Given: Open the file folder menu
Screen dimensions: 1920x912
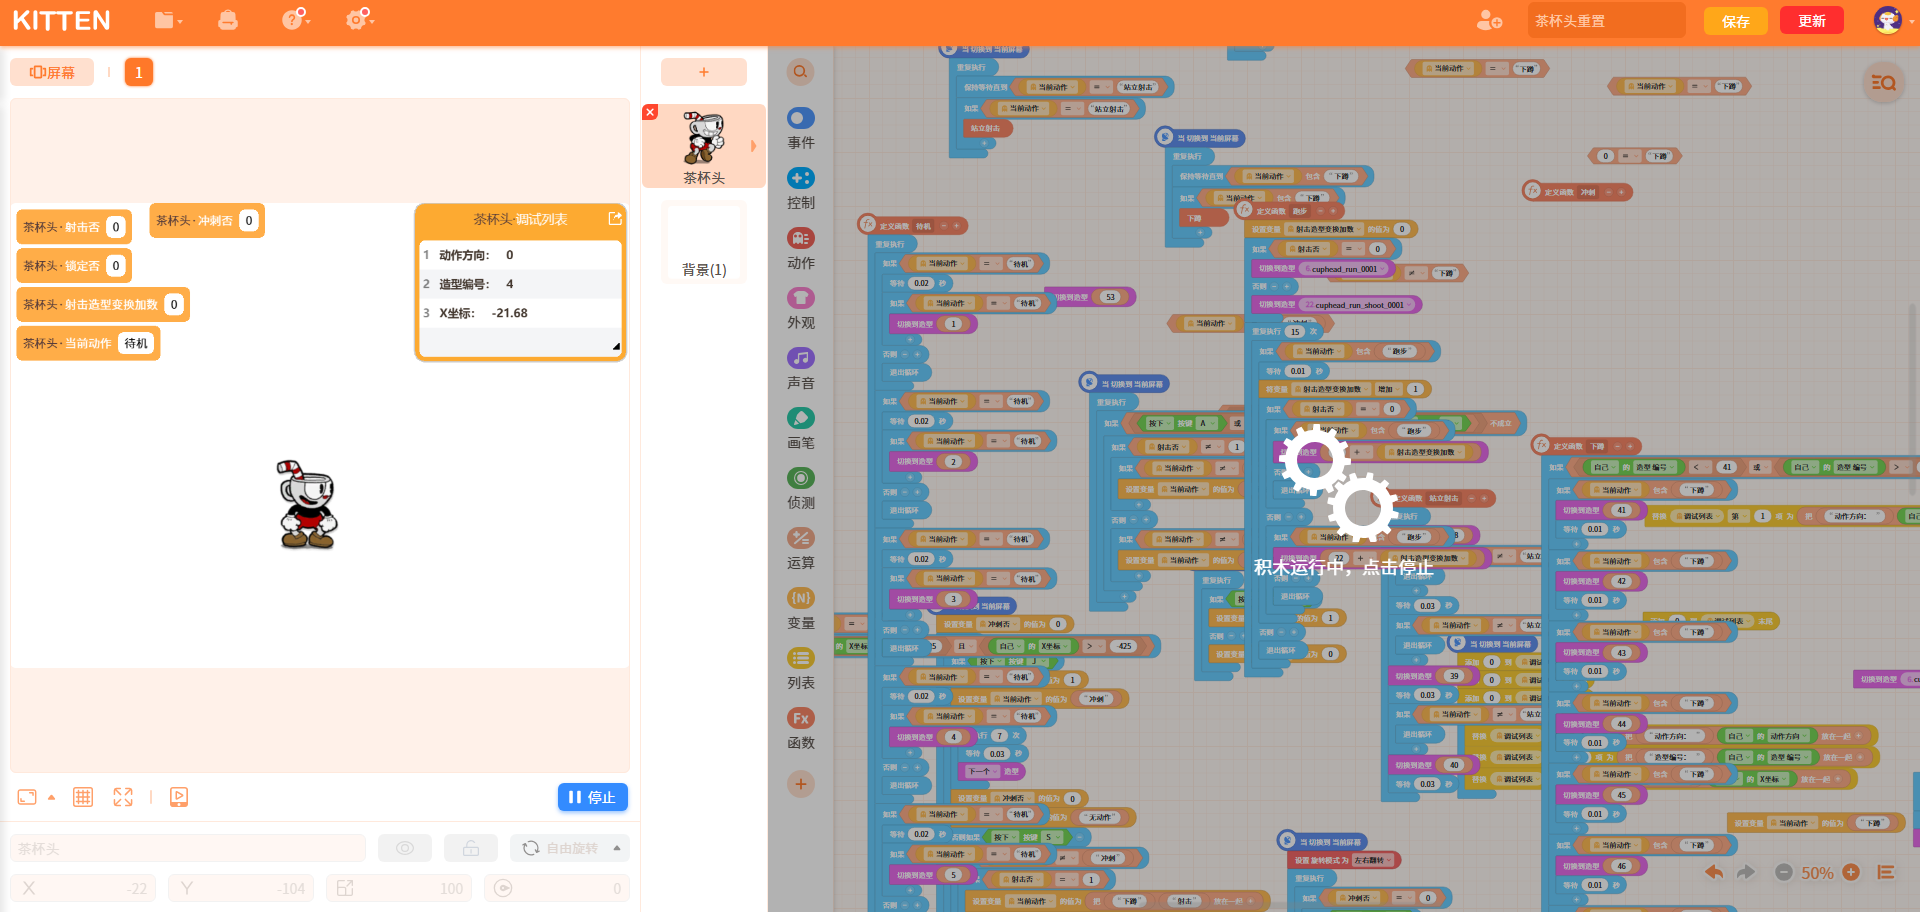Looking at the screenshot, I should tap(168, 20).
